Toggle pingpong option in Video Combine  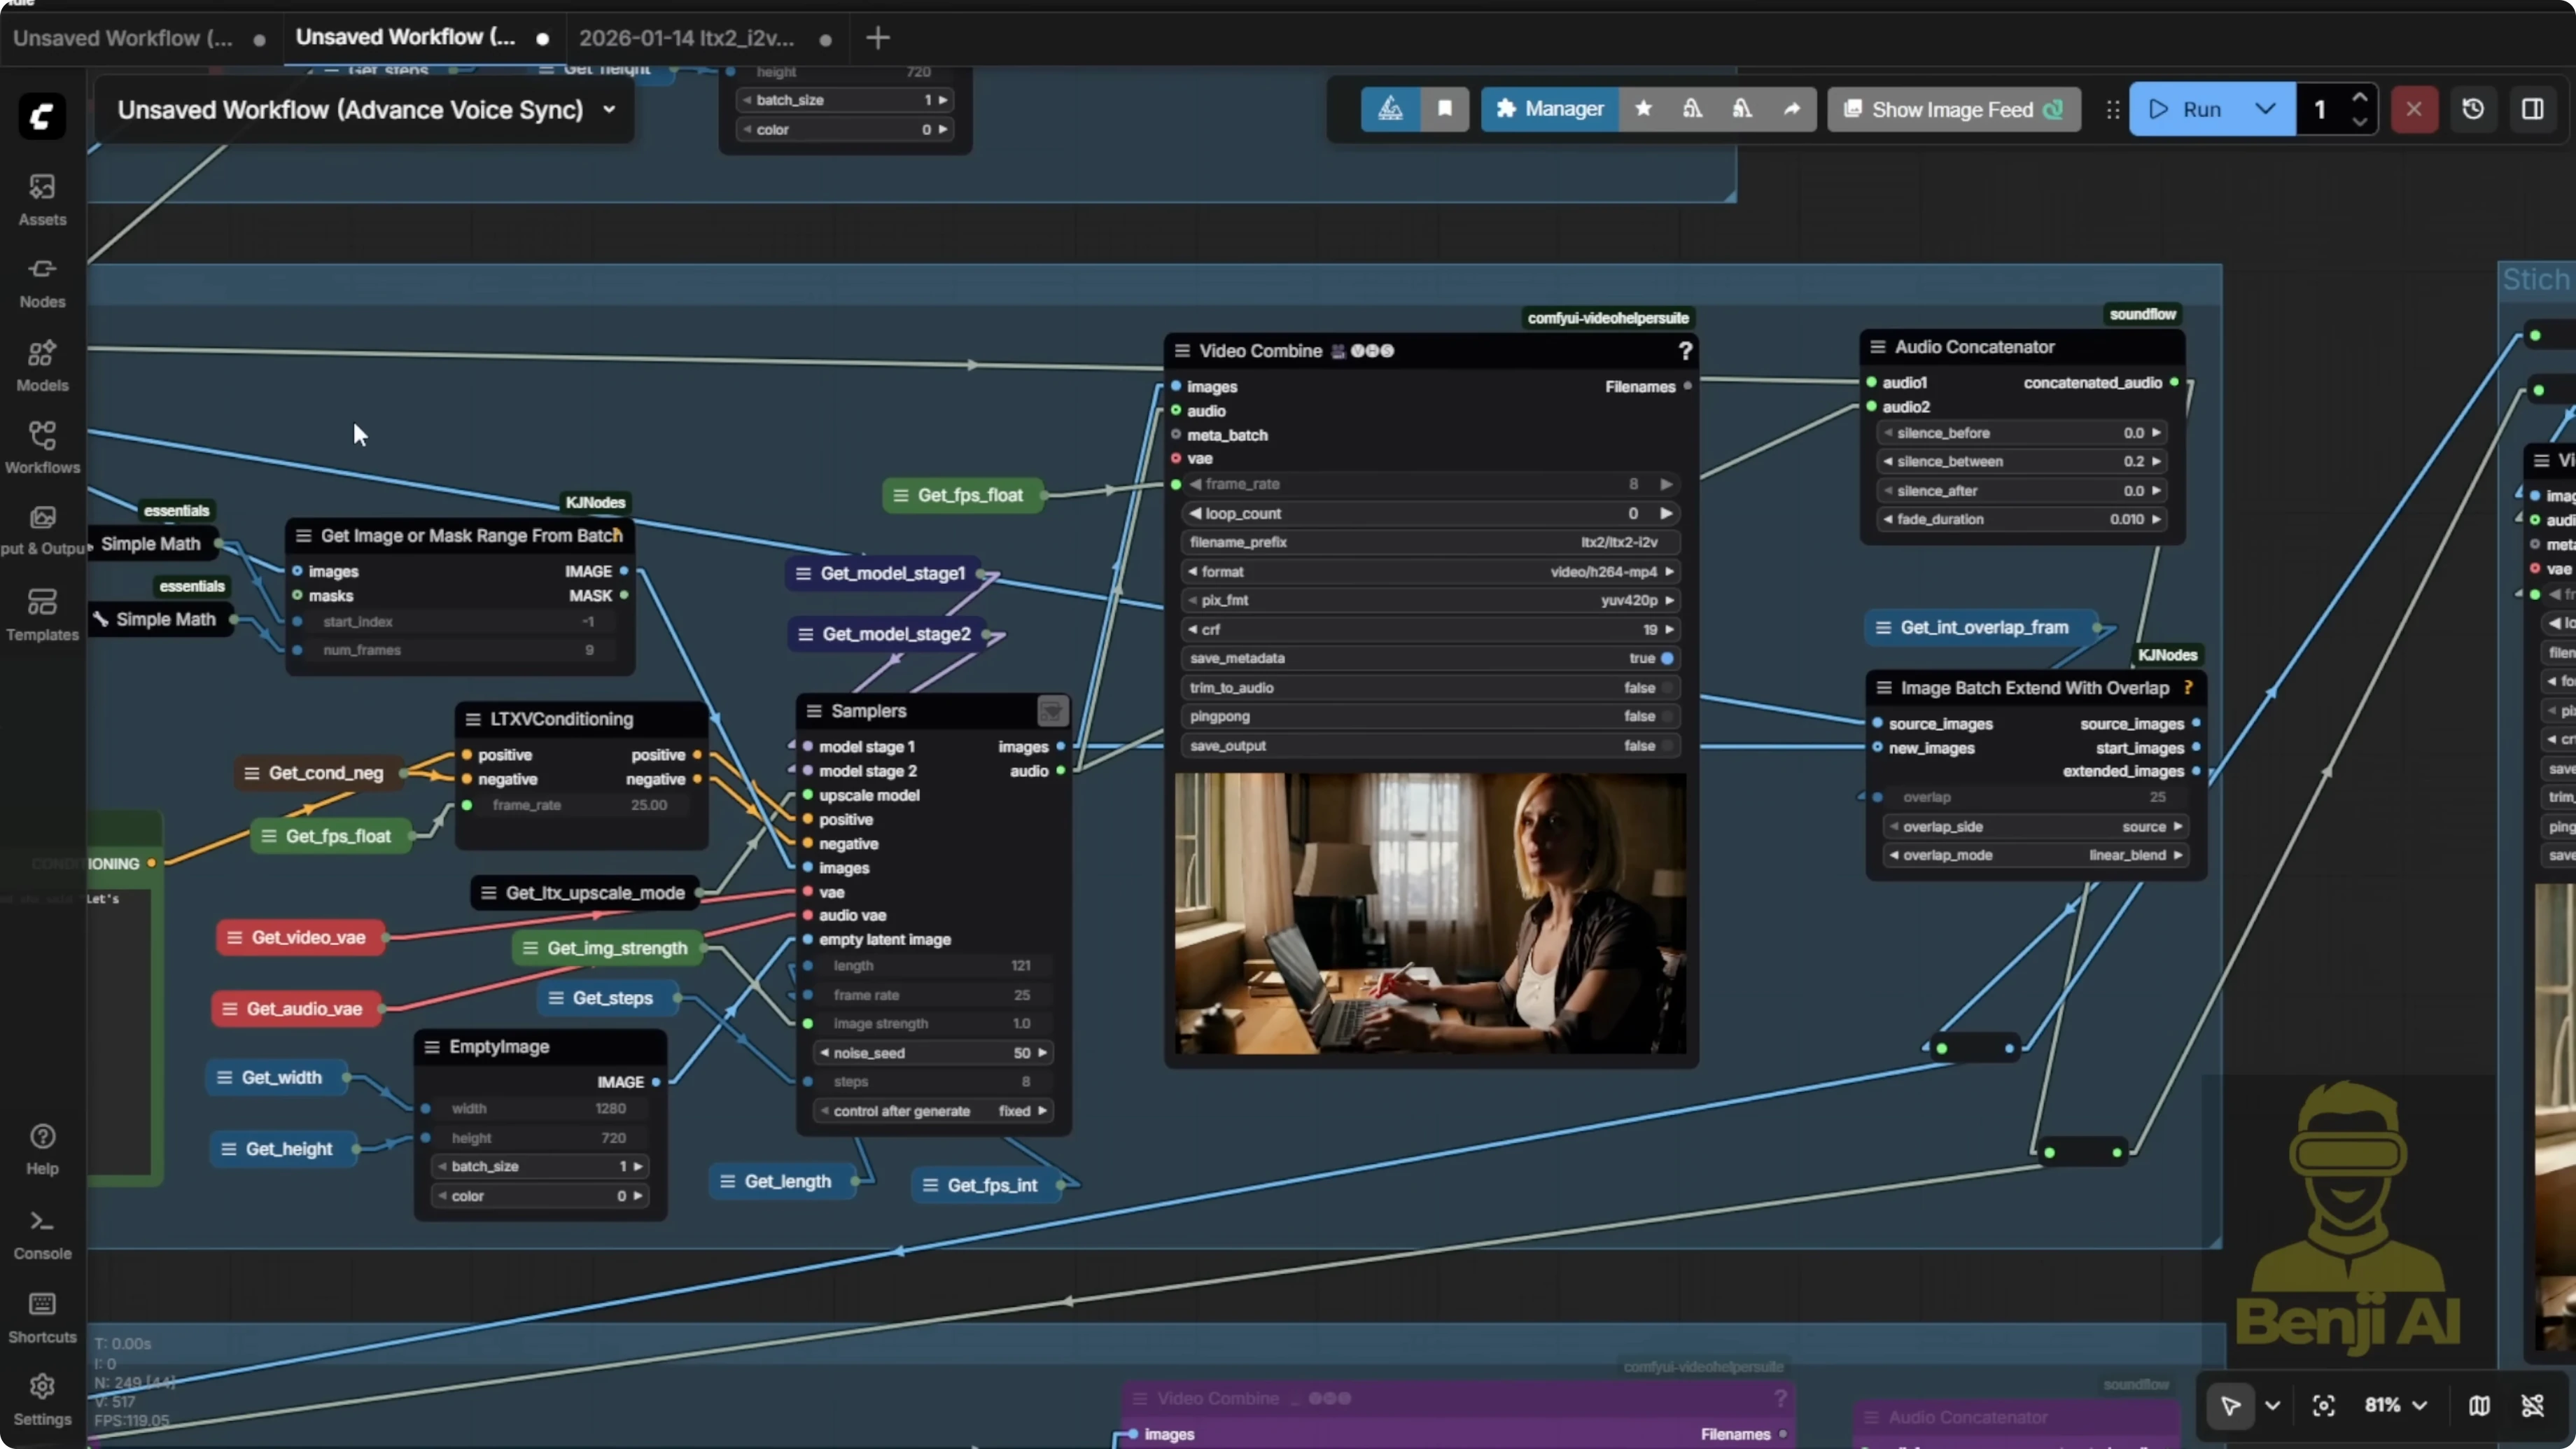(x=1666, y=716)
